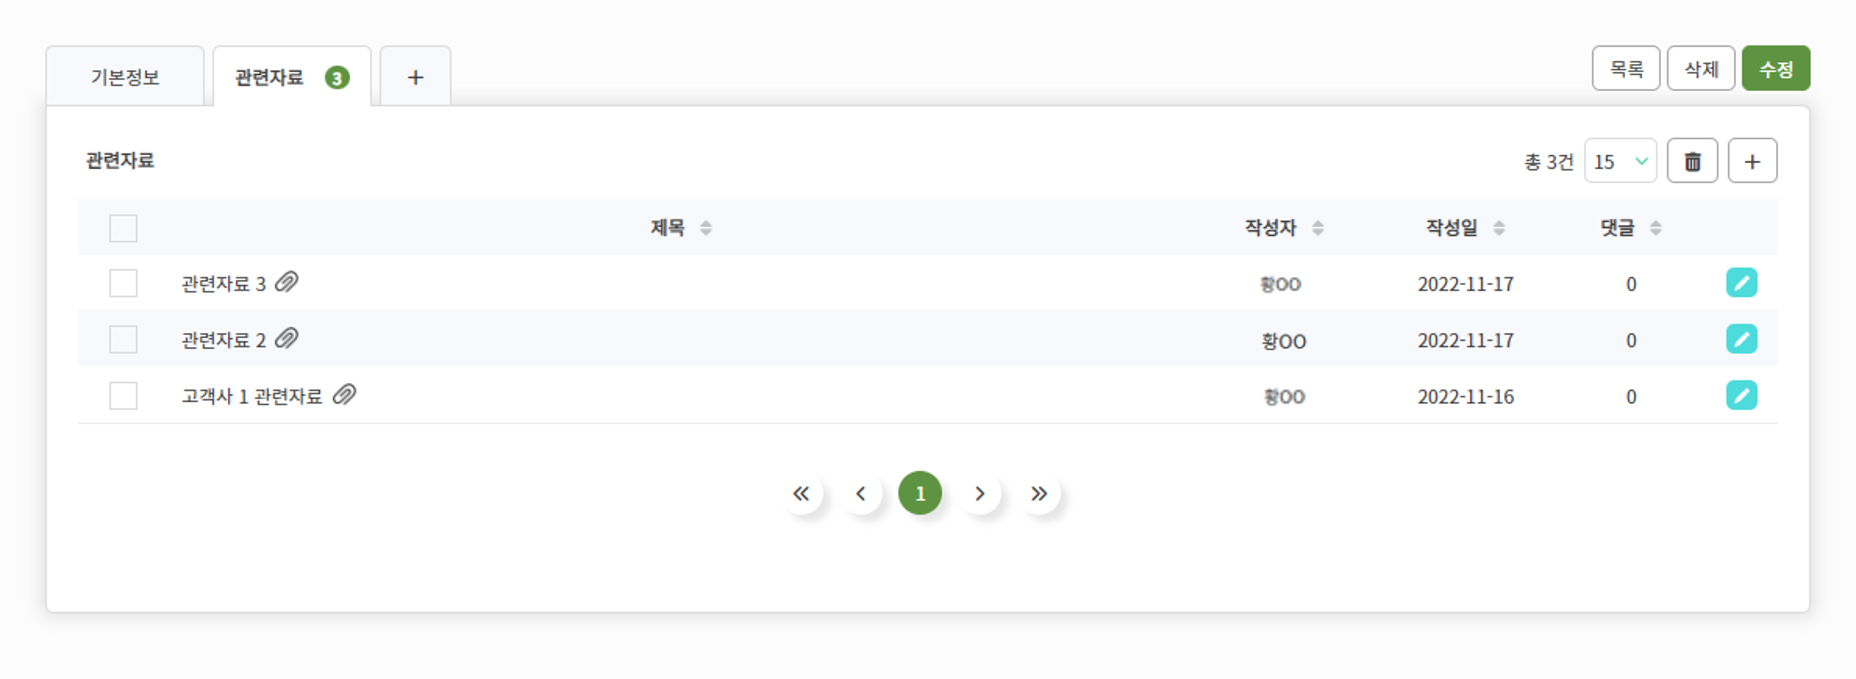Click the trash delete icon
1856x679 pixels.
[x=1692, y=161]
